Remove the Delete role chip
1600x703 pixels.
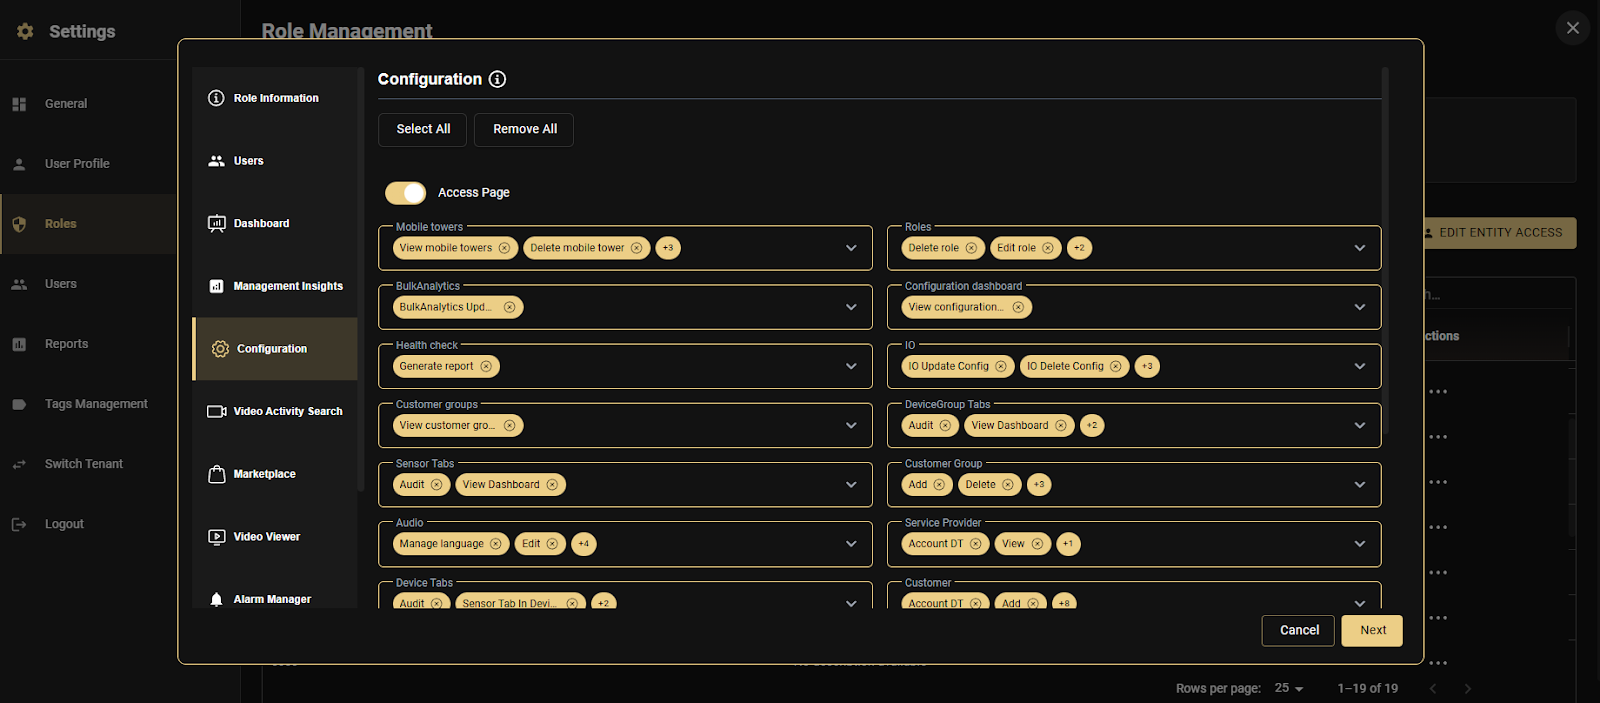coord(971,248)
